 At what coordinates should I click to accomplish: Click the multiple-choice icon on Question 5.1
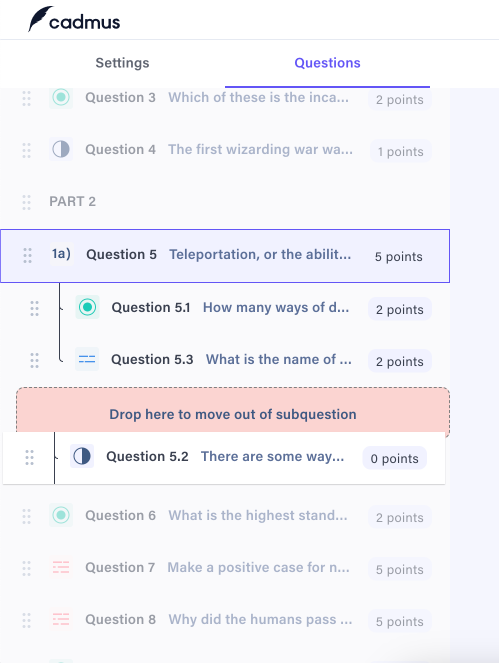point(88,307)
